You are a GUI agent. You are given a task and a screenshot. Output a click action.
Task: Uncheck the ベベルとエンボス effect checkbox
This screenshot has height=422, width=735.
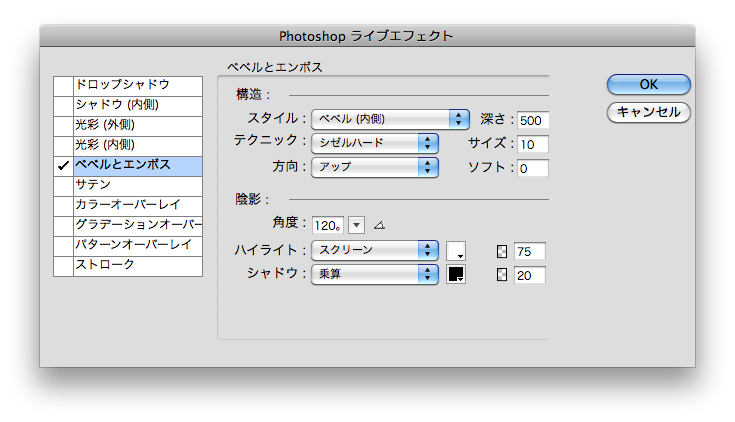click(x=63, y=166)
